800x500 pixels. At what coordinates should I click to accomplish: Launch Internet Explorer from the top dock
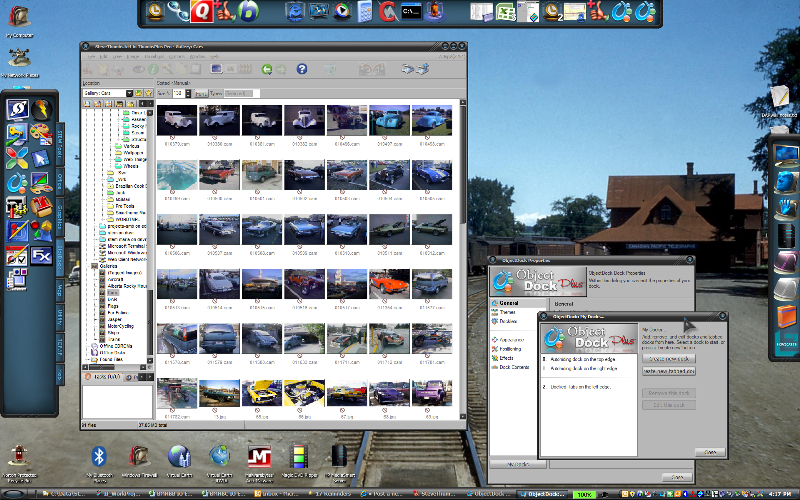pos(295,12)
